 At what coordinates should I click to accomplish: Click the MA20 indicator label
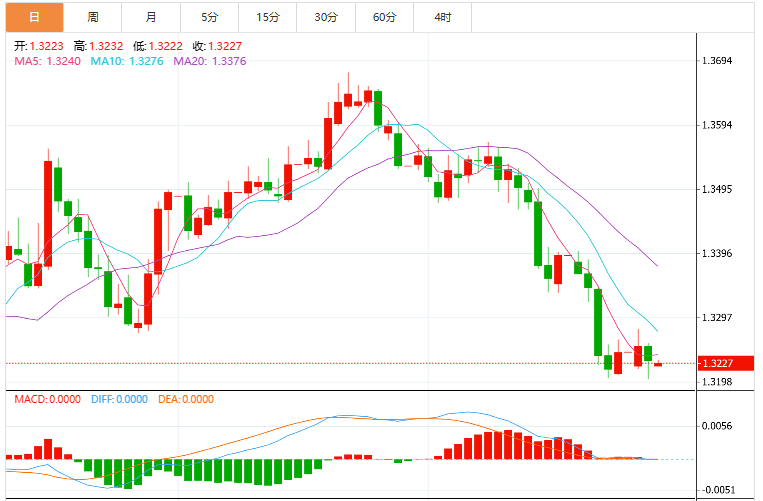click(x=210, y=61)
